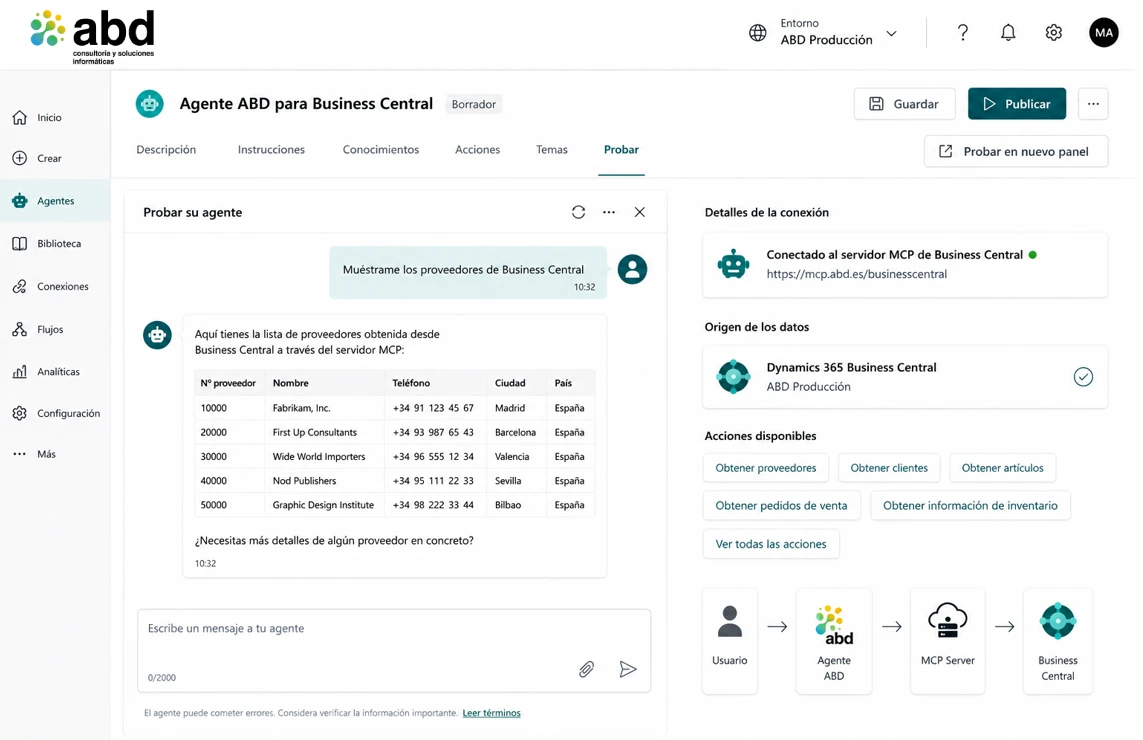This screenshot has width=1143, height=740.
Task: Open the more options menu beside Publicar
Action: pos(1093,104)
